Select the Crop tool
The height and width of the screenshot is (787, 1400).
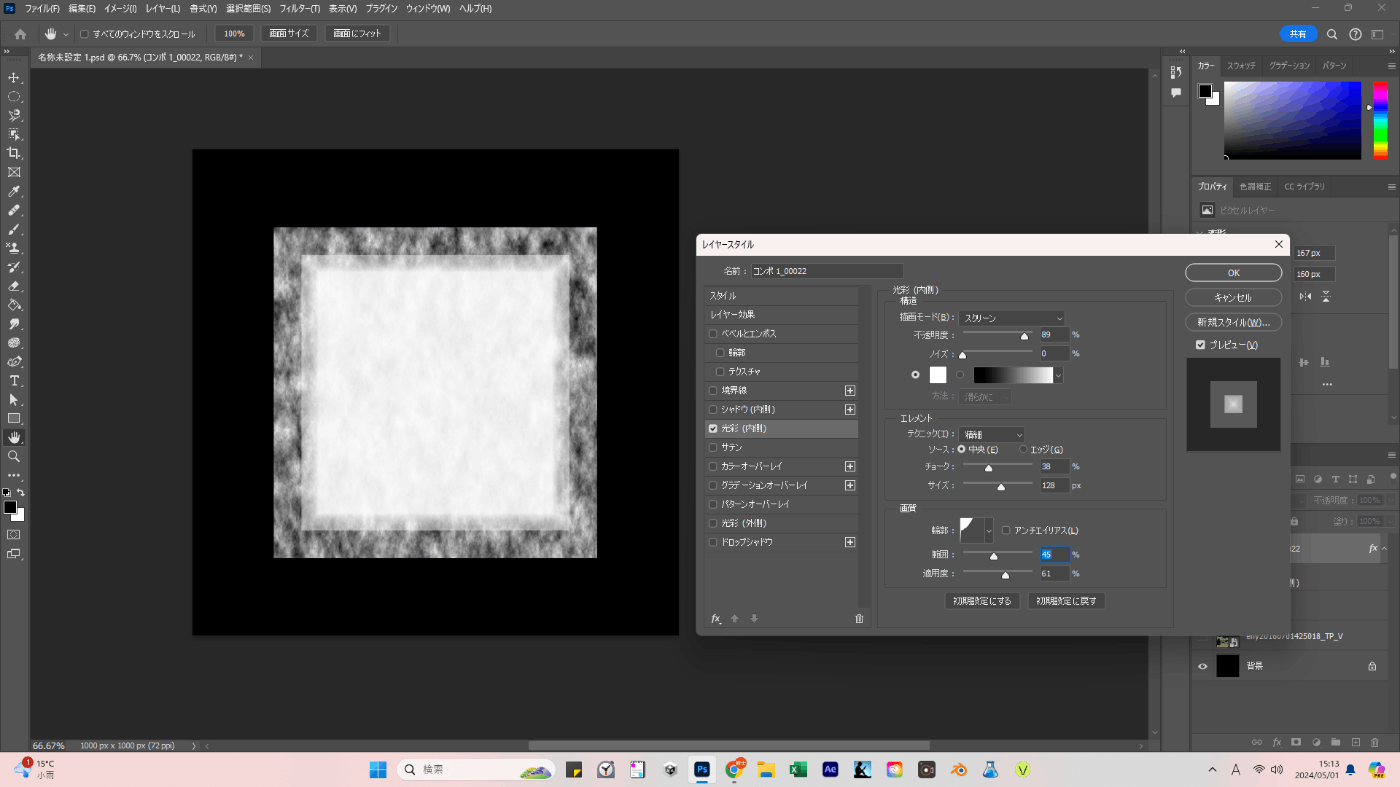coord(14,153)
